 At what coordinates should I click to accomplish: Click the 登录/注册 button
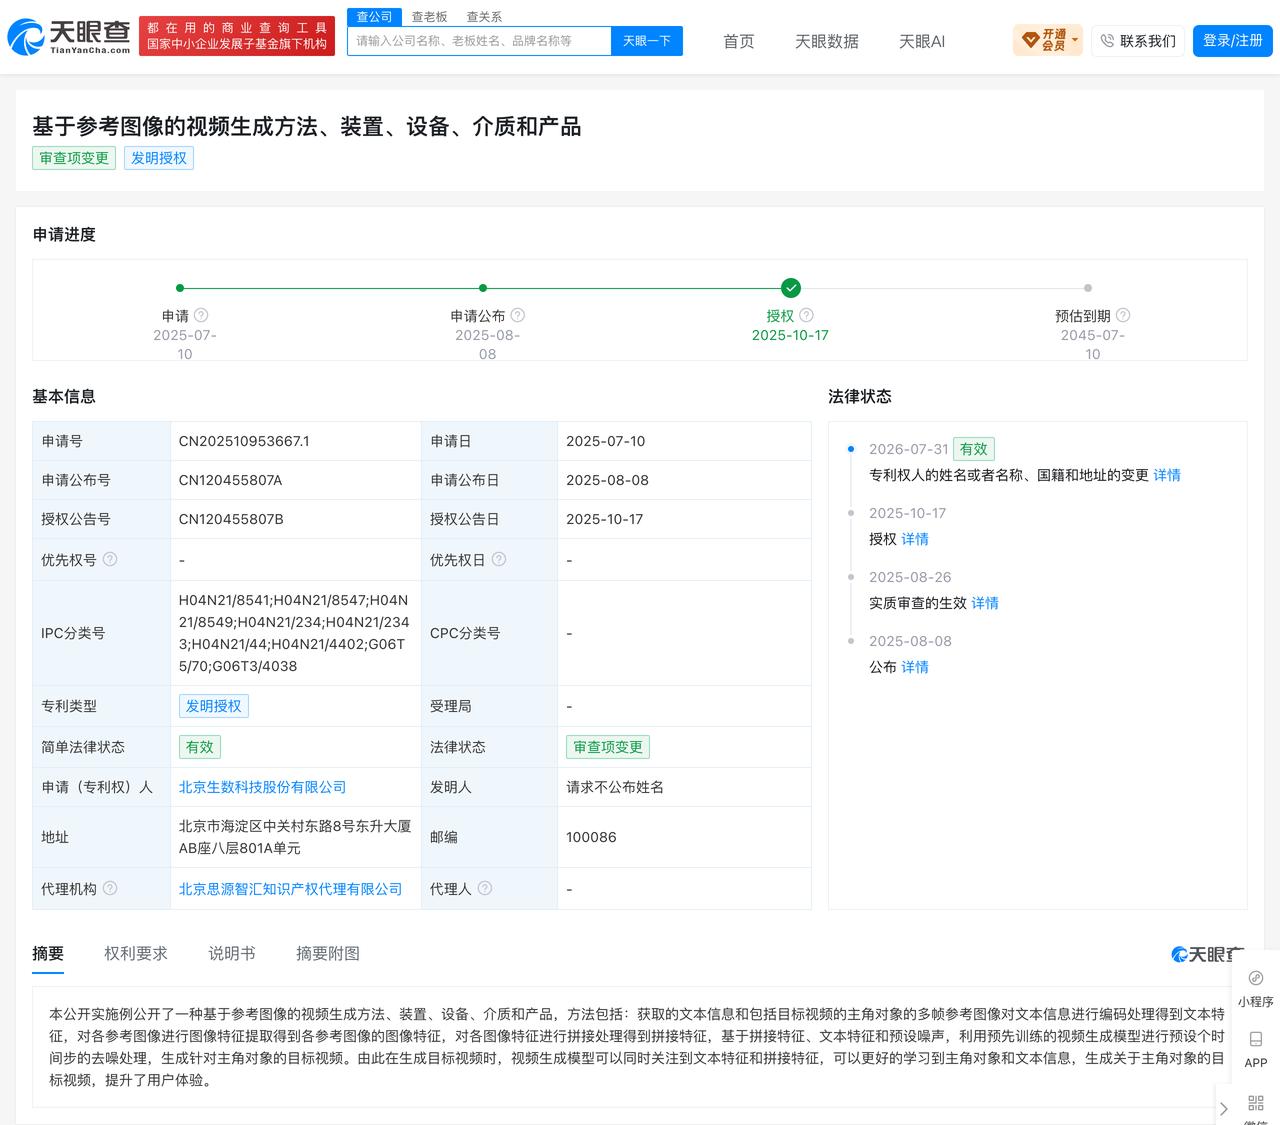(x=1232, y=41)
